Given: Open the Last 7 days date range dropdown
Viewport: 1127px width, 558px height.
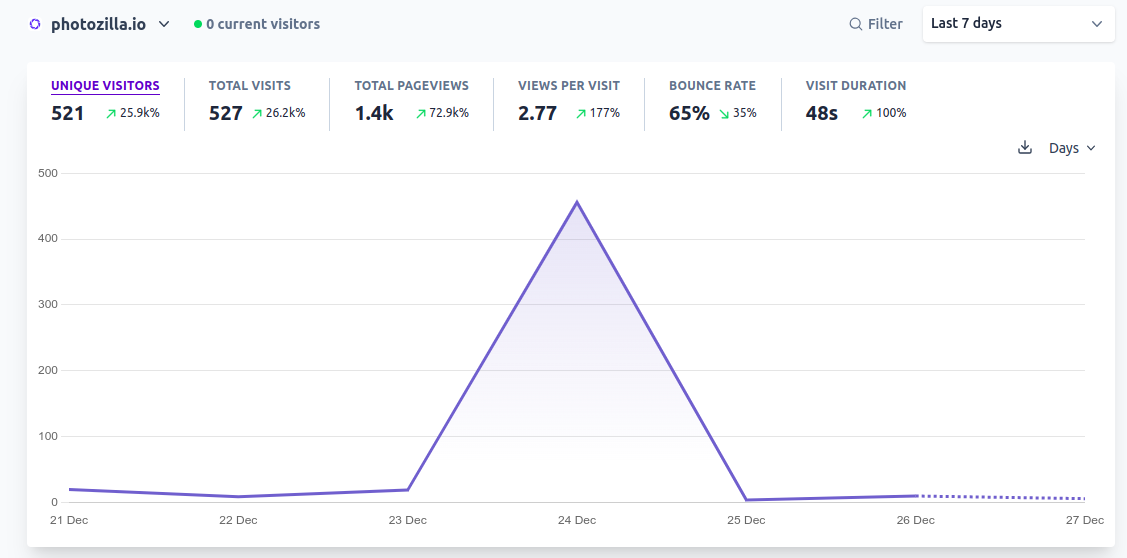Looking at the screenshot, I should [1018, 24].
